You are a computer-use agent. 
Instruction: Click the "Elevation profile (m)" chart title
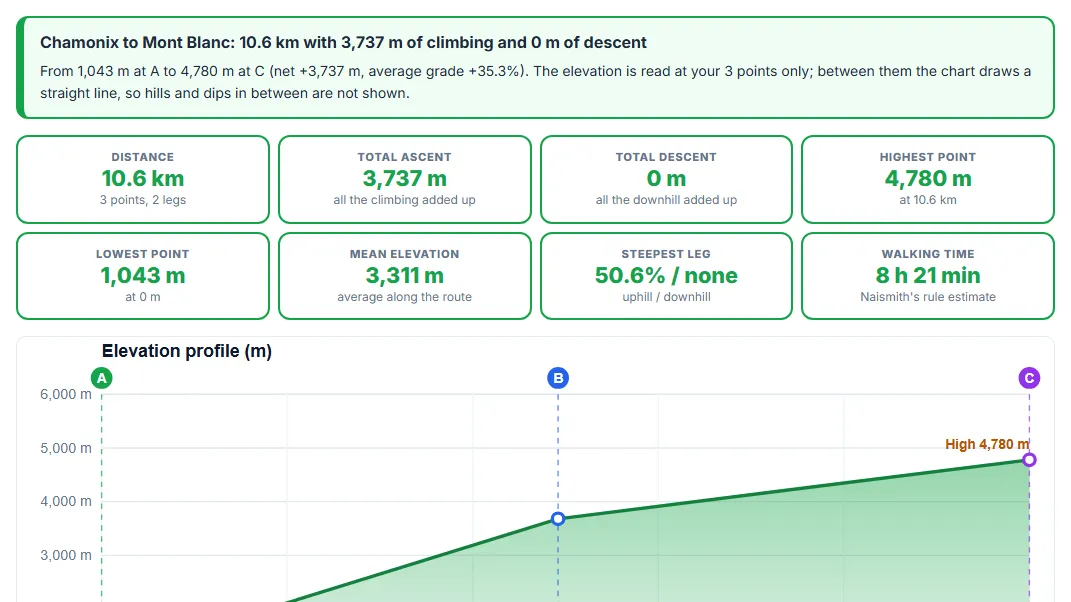186,351
